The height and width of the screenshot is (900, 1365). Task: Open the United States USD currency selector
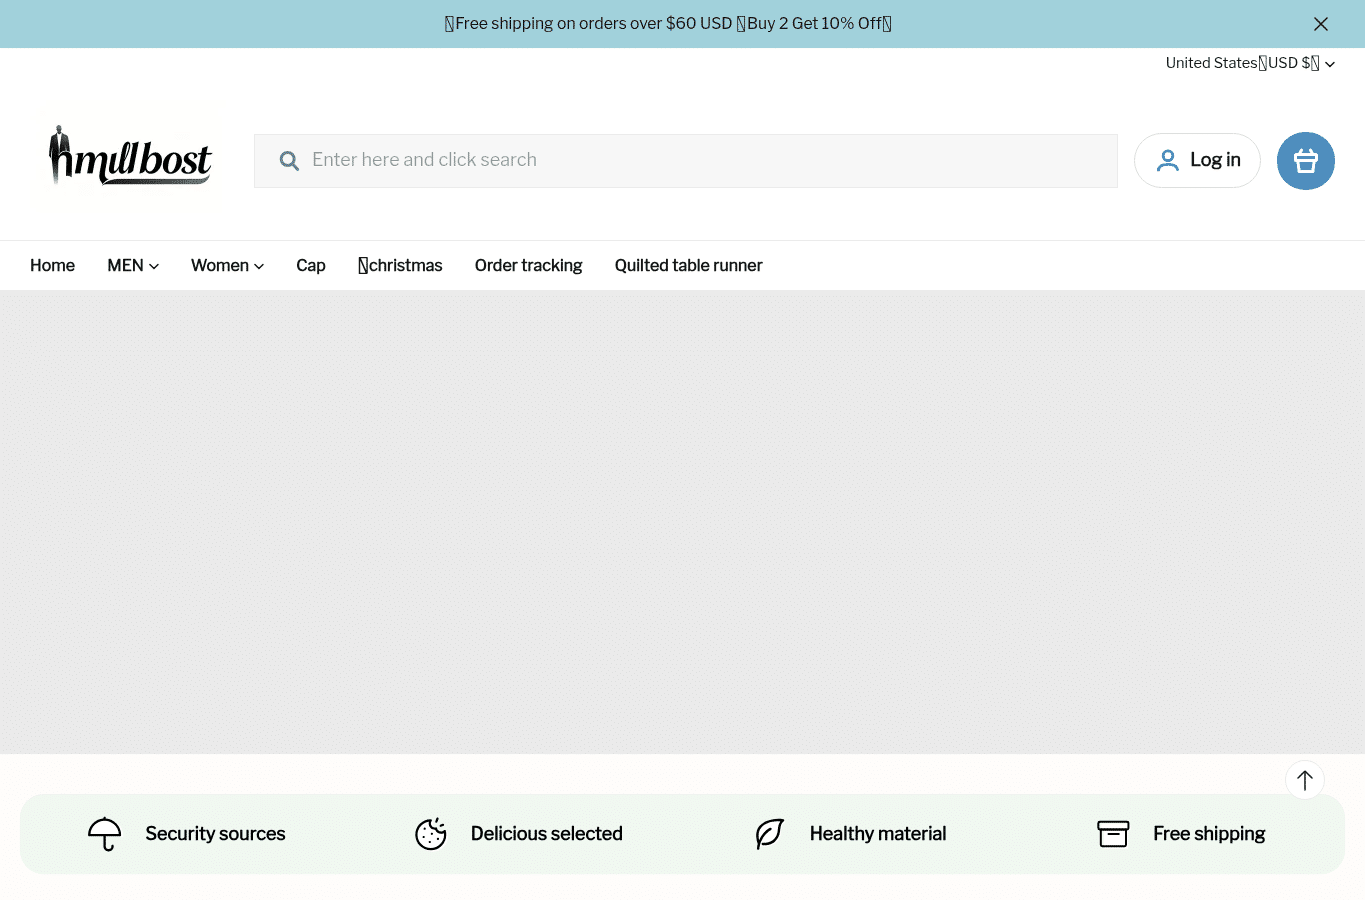pos(1250,63)
